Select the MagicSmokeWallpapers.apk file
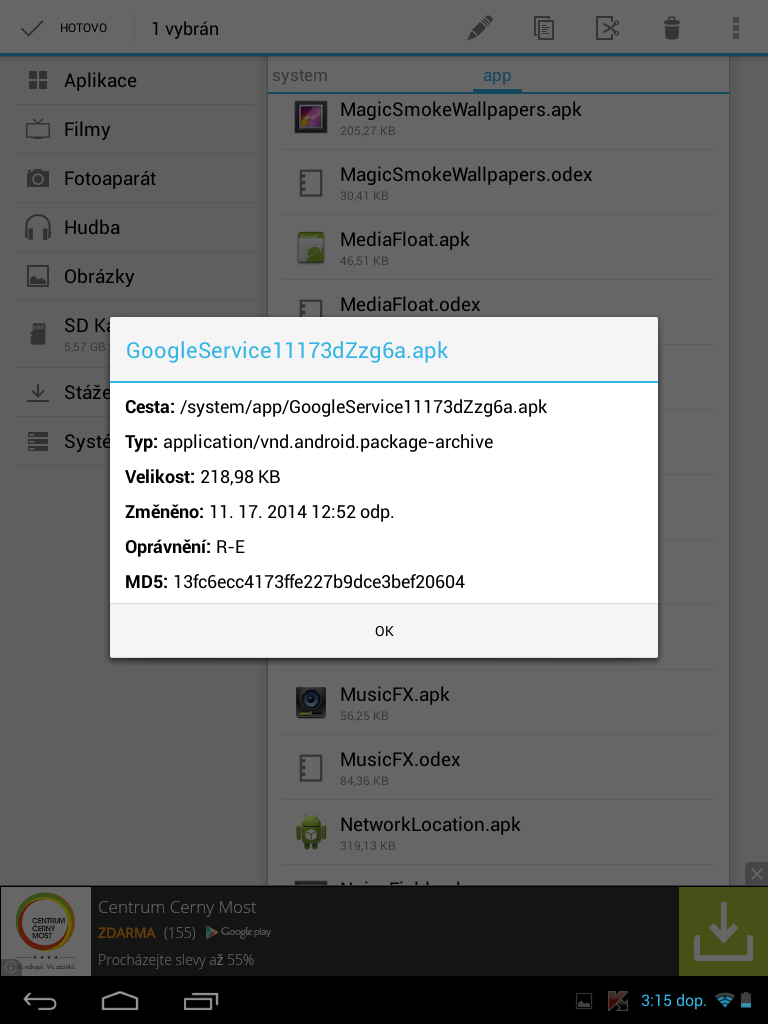768x1024 pixels. 460,117
